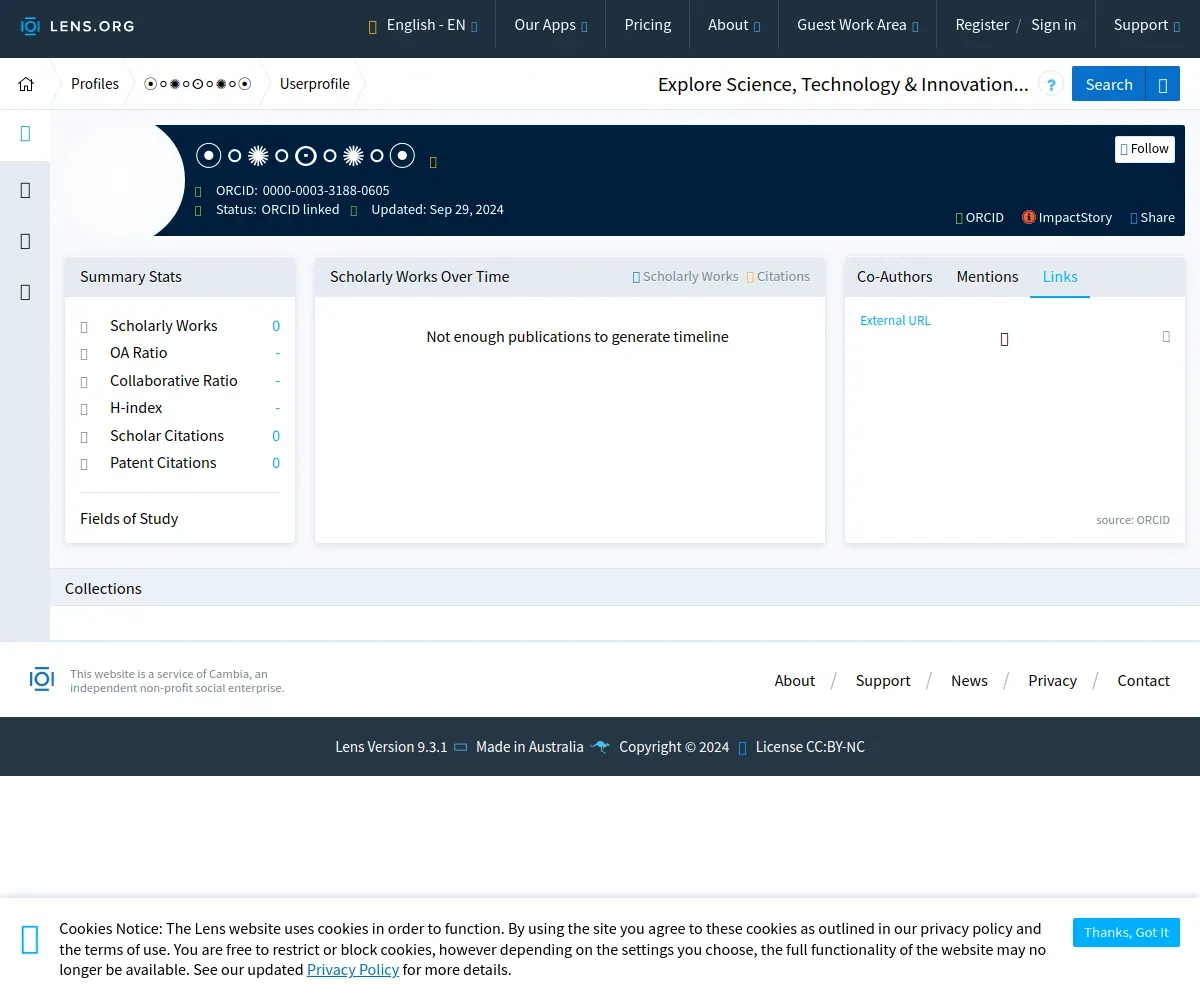Click the Lens.org logo in header
This screenshot has height=1000, width=1200.
[77, 25]
